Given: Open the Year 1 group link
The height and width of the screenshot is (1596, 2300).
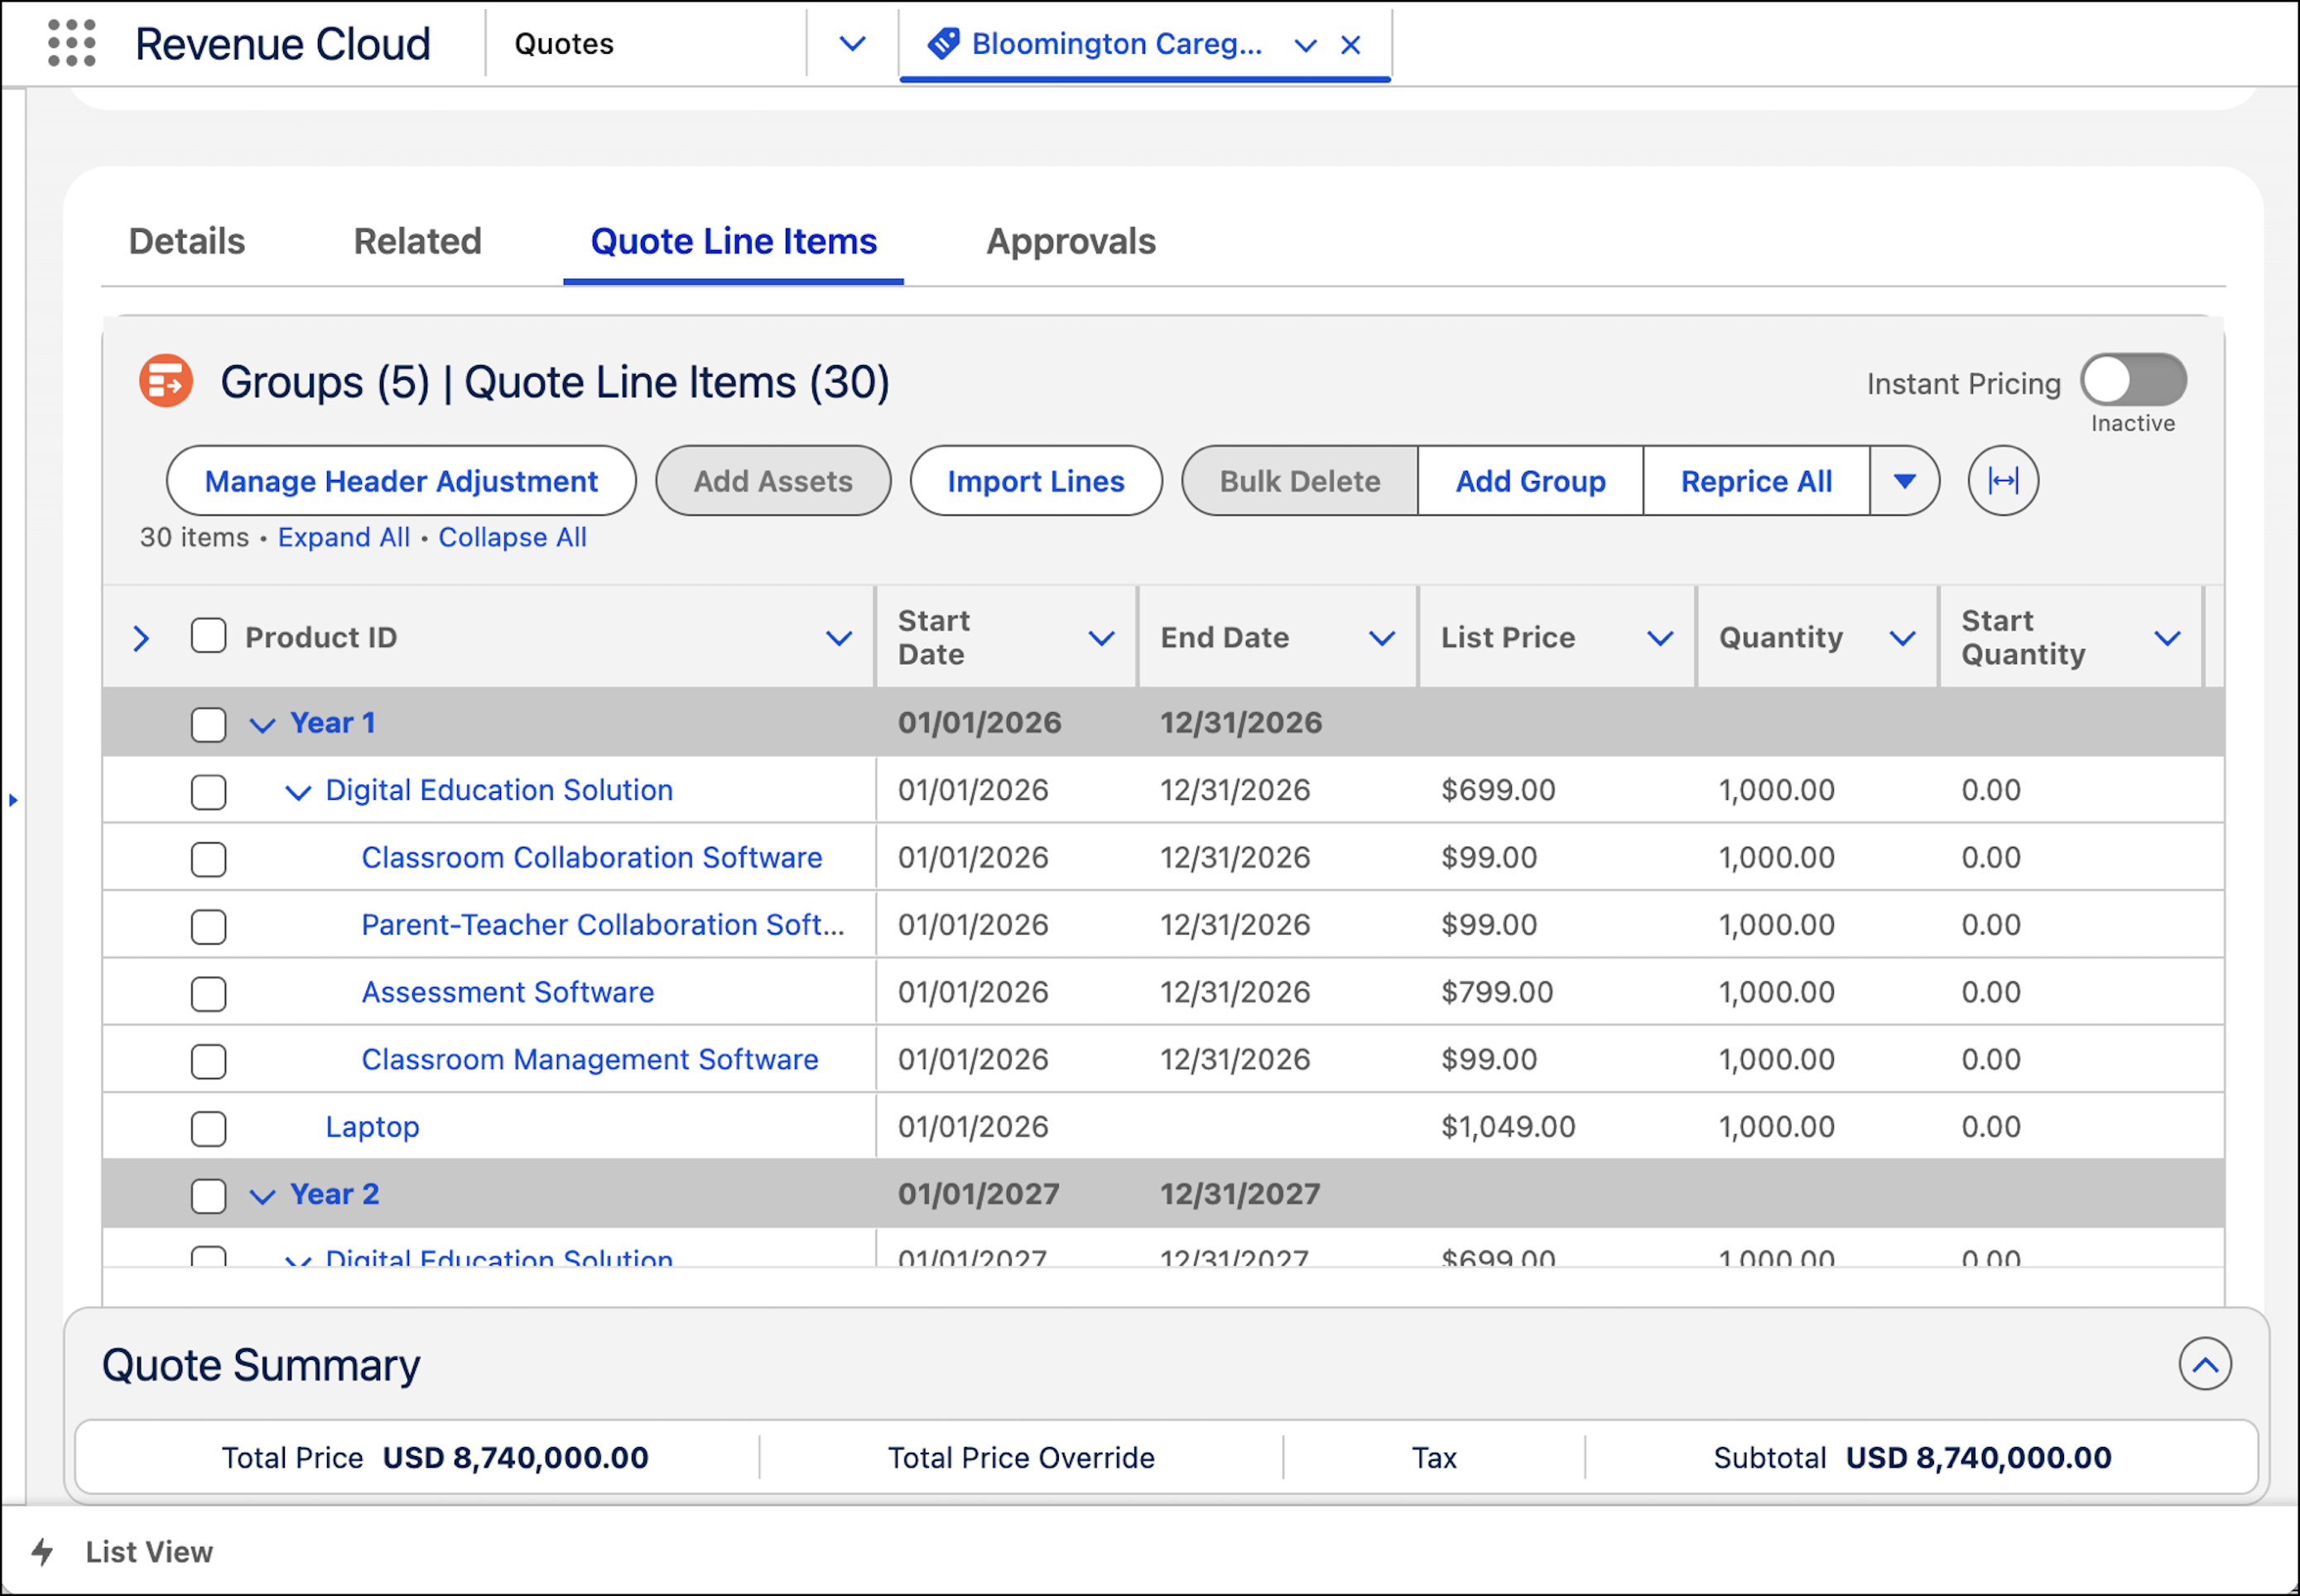Looking at the screenshot, I should (333, 722).
